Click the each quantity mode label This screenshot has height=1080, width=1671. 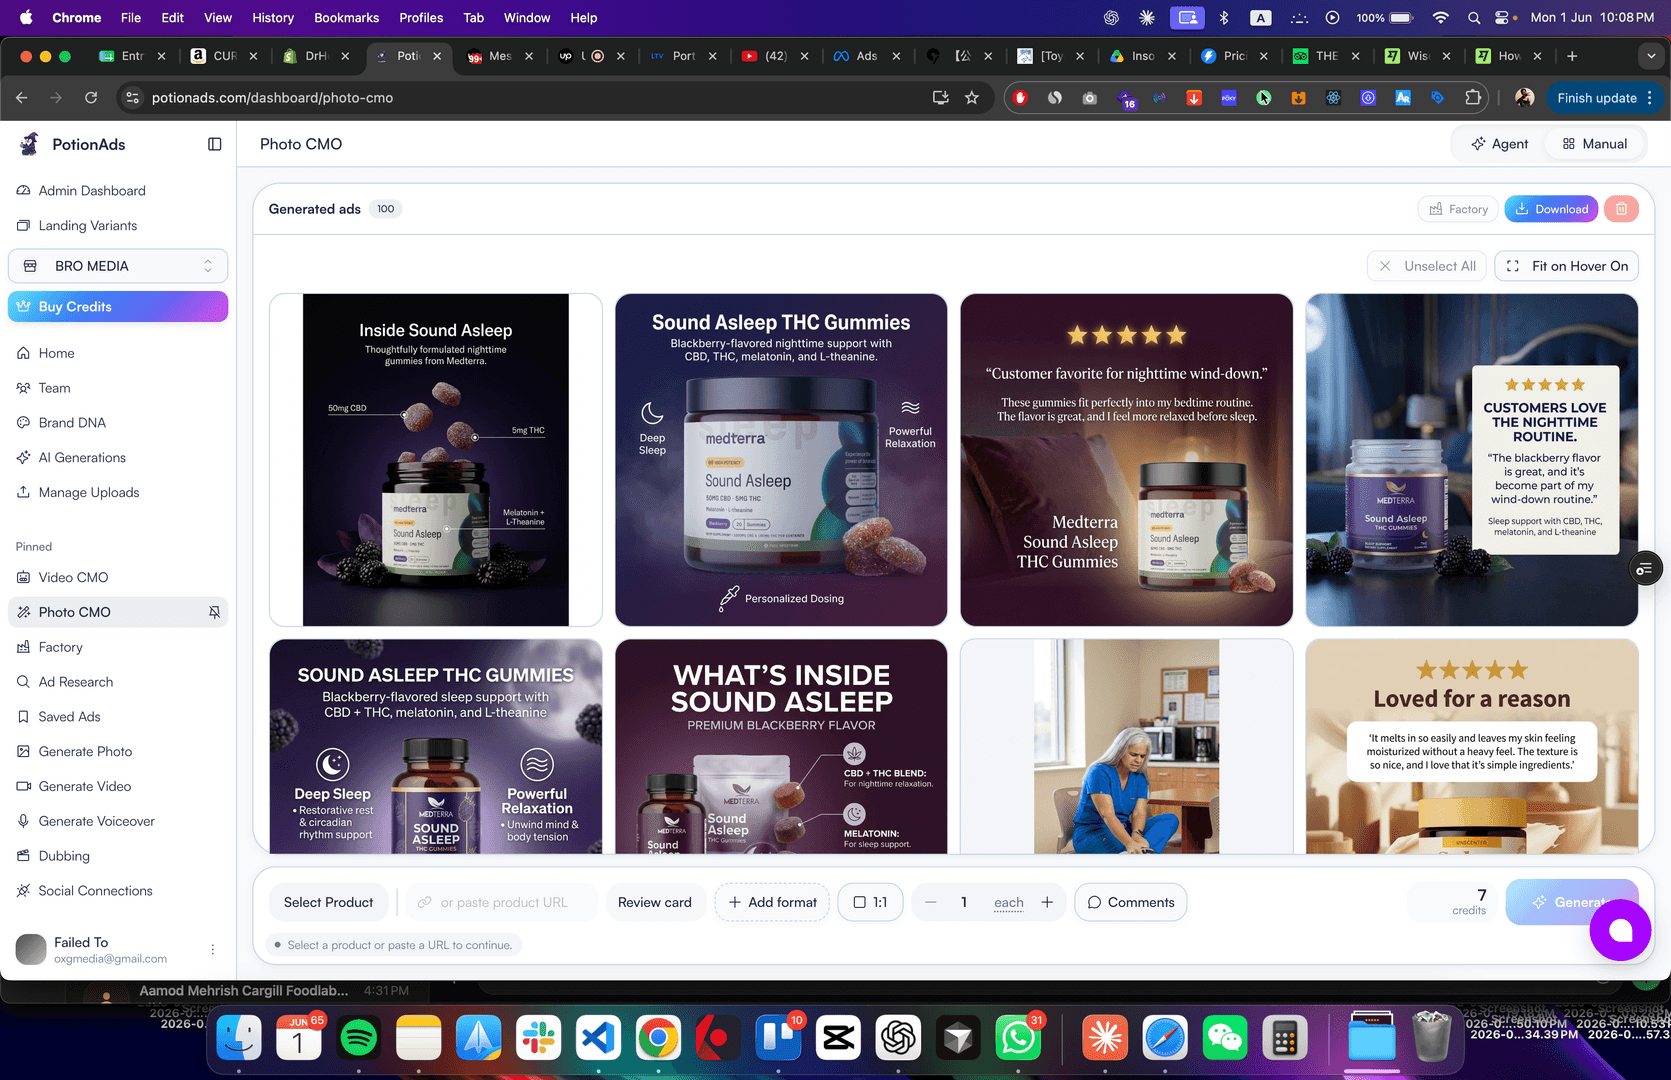pos(1009,902)
